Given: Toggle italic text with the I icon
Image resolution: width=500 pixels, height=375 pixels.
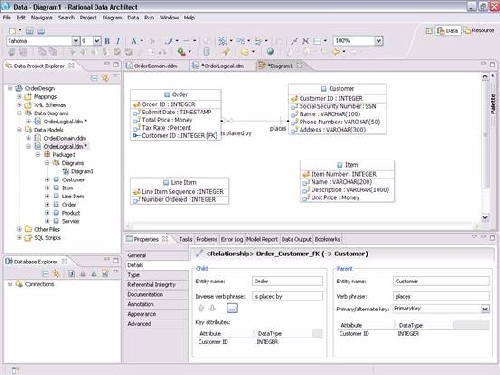Looking at the screenshot, I should [118, 41].
